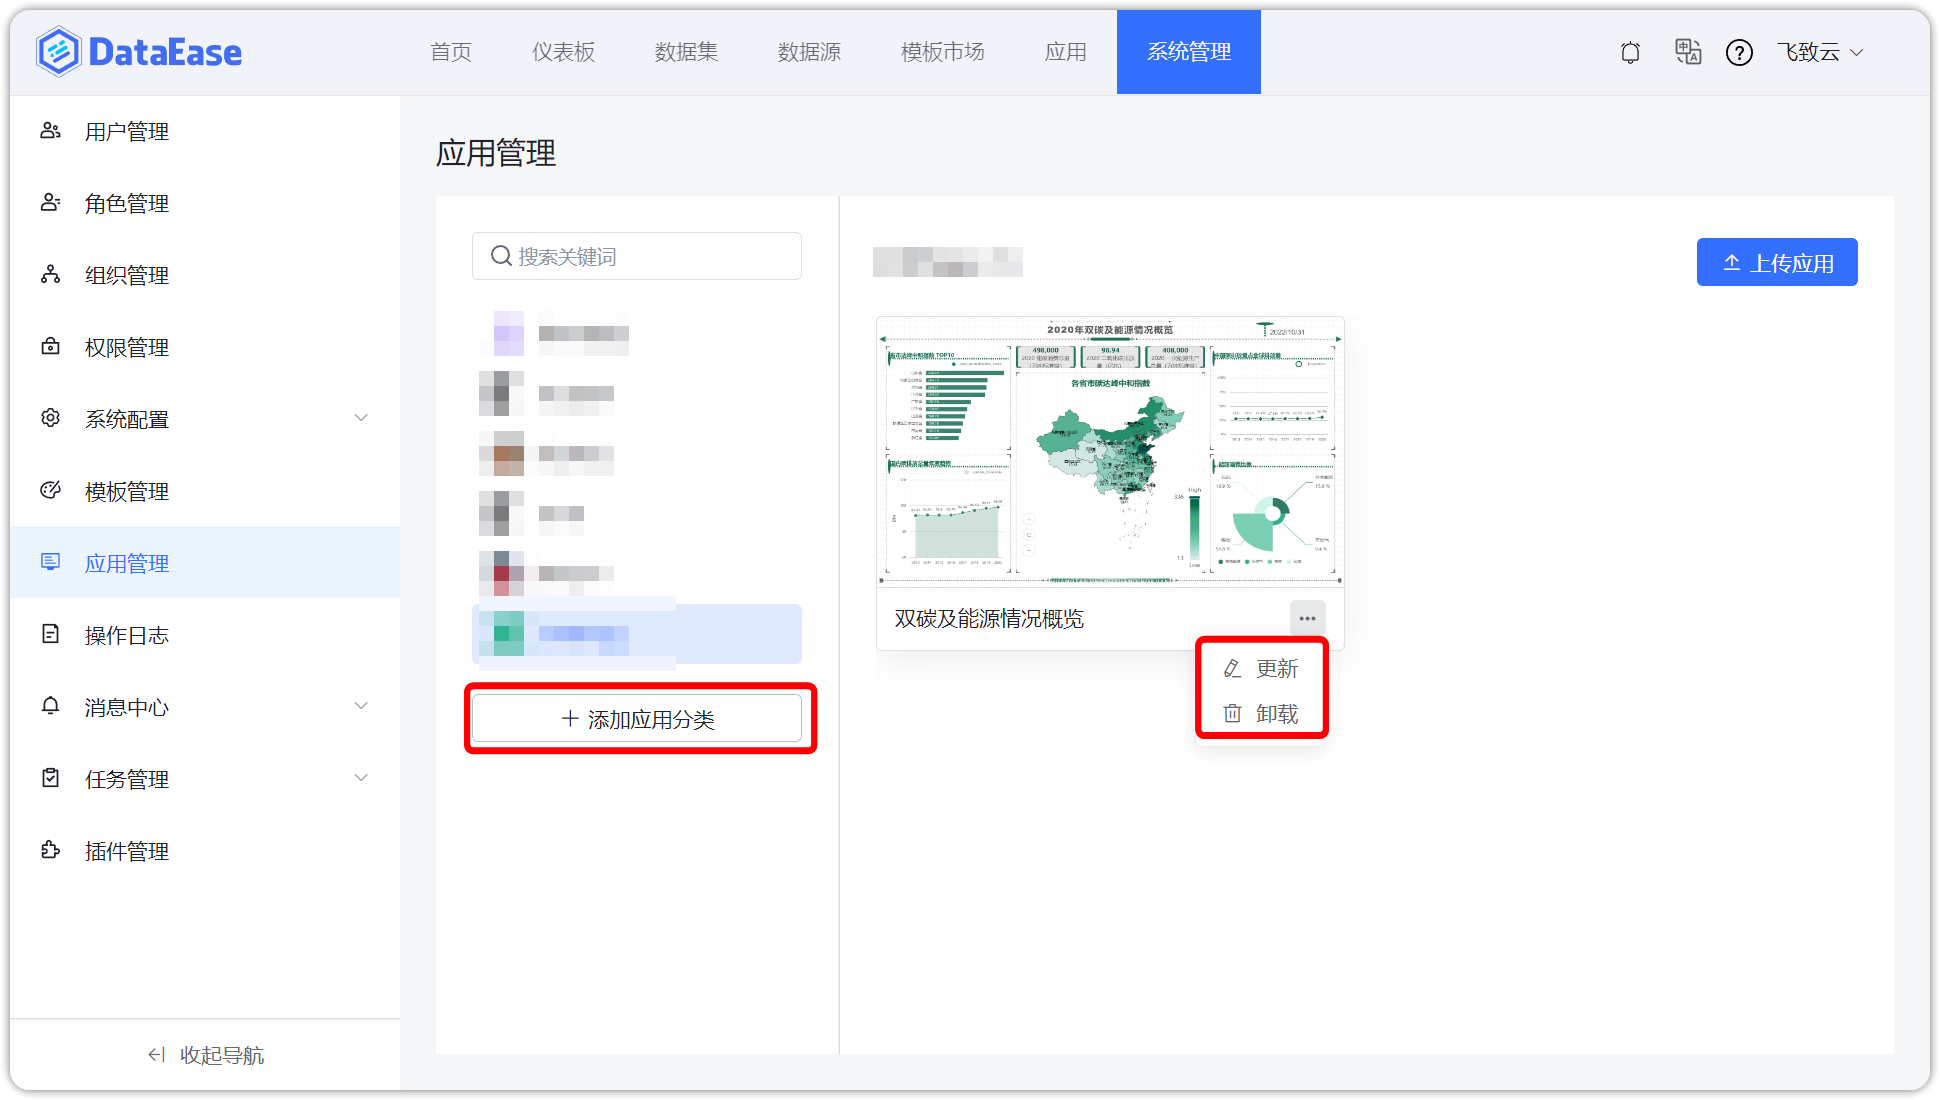Image resolution: width=1940 pixels, height=1100 pixels.
Task: Click the 消息中心 bell icon
Action: coord(50,706)
